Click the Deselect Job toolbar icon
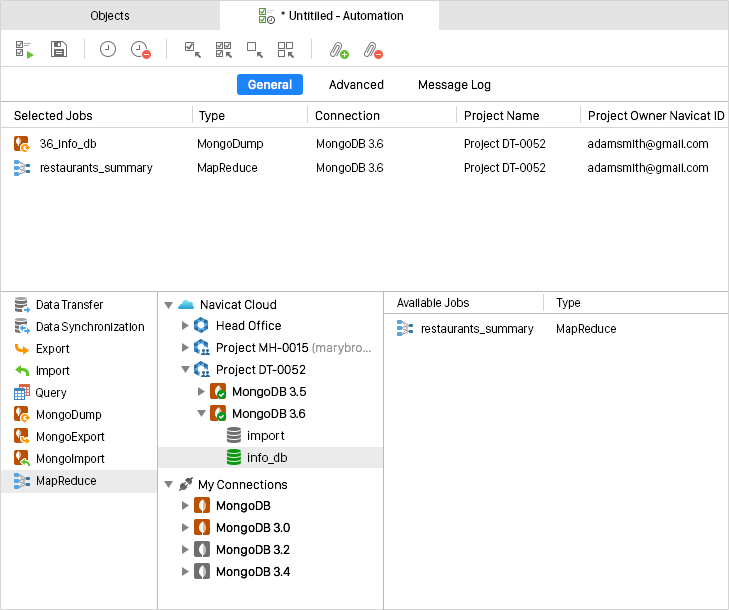The height and width of the screenshot is (610, 729). (x=255, y=49)
